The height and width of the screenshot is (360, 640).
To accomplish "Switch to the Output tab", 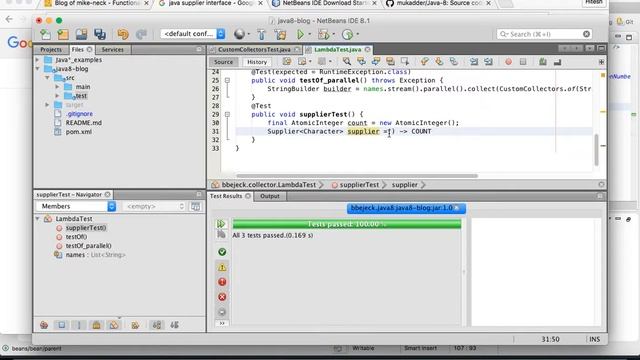I will [x=270, y=196].
